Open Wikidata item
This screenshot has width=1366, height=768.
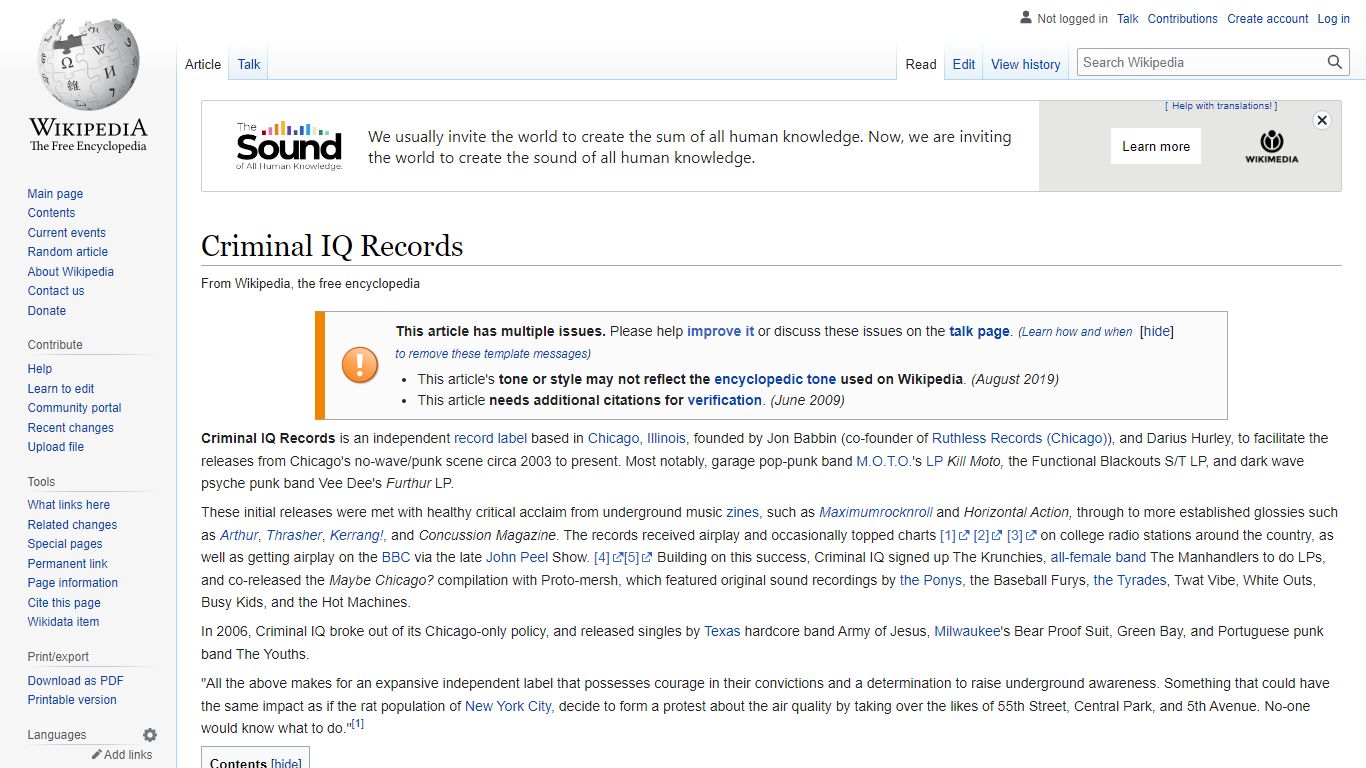(63, 622)
